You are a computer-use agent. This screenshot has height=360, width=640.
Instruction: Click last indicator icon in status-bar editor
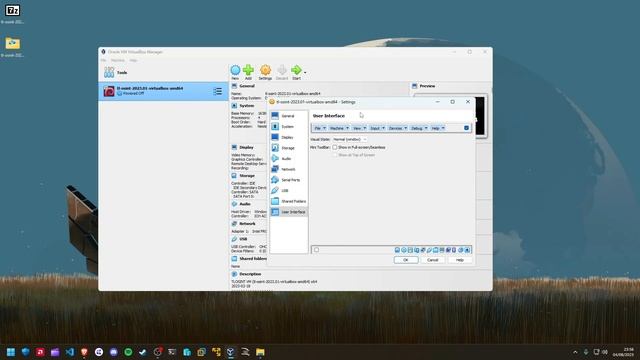467,250
